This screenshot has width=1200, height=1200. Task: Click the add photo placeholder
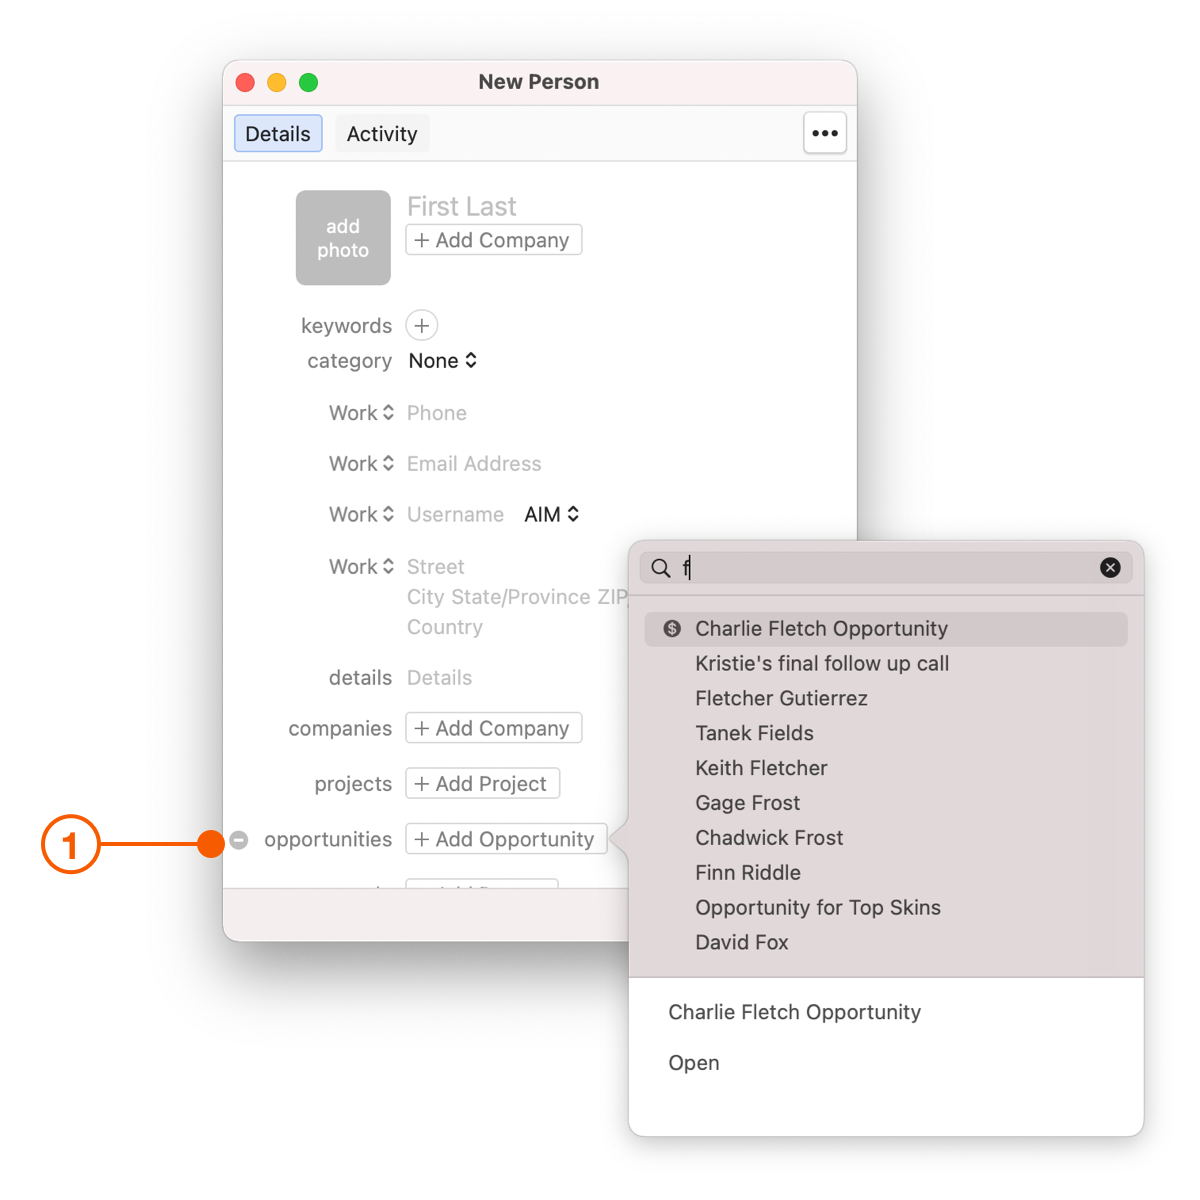pos(343,238)
